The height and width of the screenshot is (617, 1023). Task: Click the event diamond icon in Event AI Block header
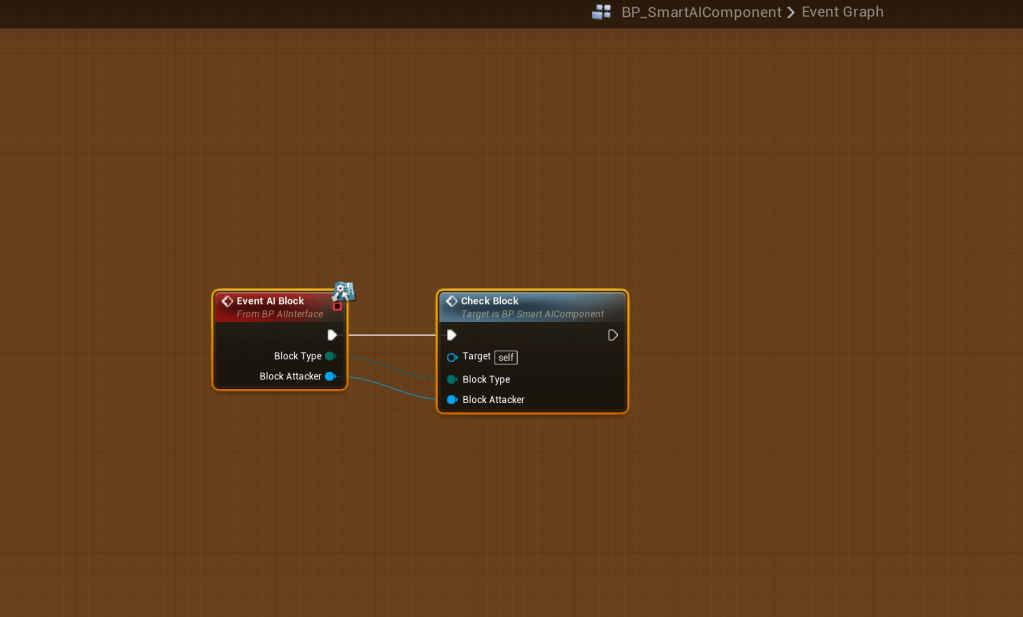[x=227, y=301]
